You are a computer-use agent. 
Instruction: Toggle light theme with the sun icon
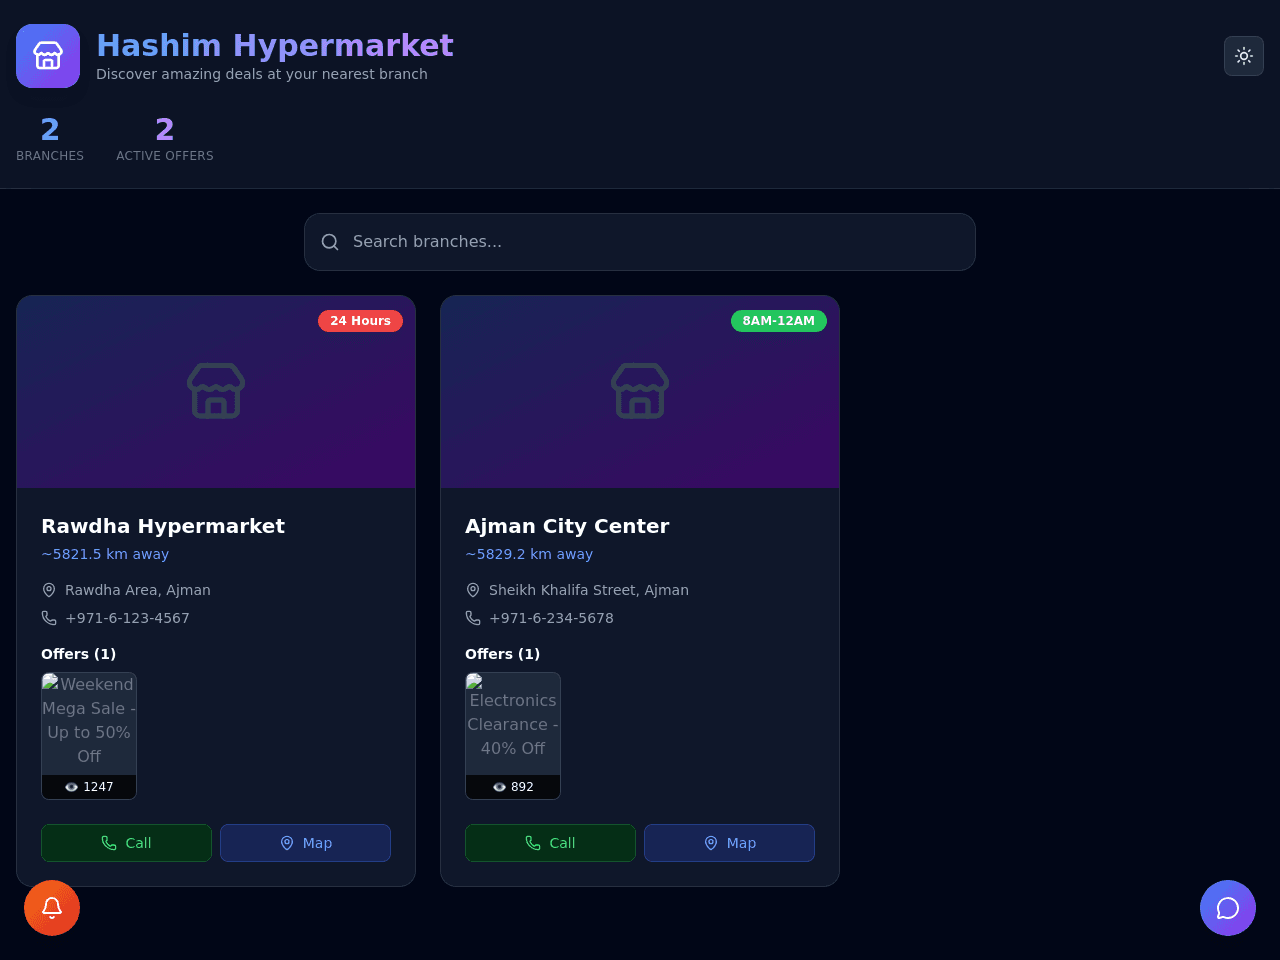1244,56
